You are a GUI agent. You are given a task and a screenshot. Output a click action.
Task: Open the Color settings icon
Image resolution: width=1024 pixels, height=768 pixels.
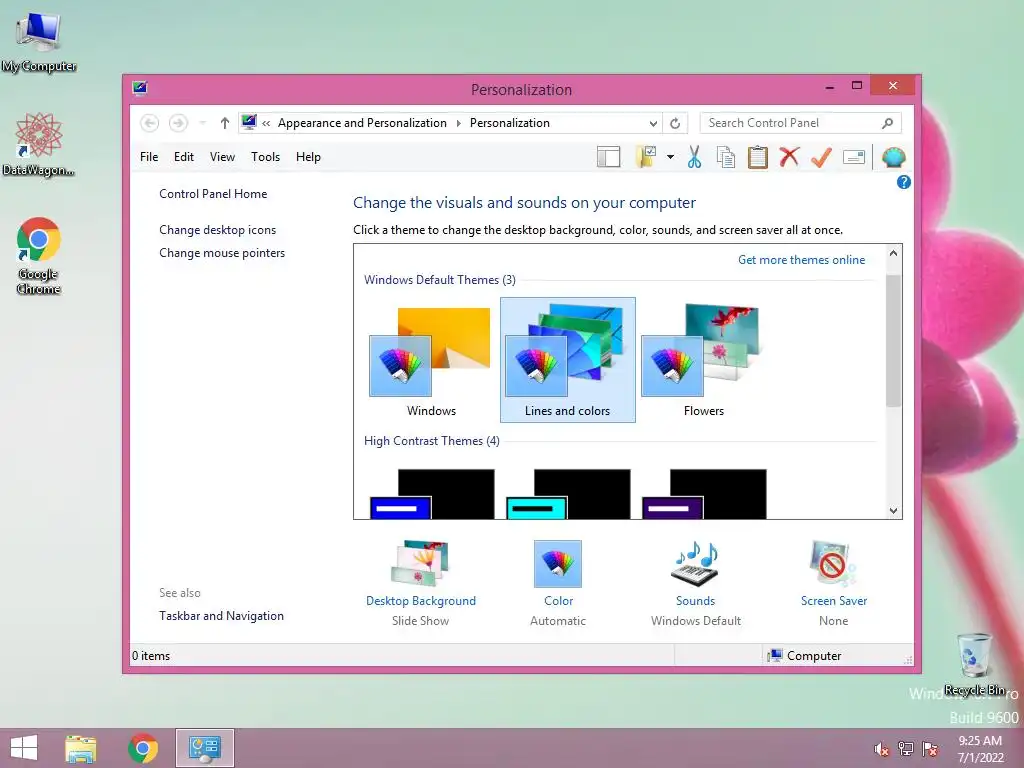[558, 564]
